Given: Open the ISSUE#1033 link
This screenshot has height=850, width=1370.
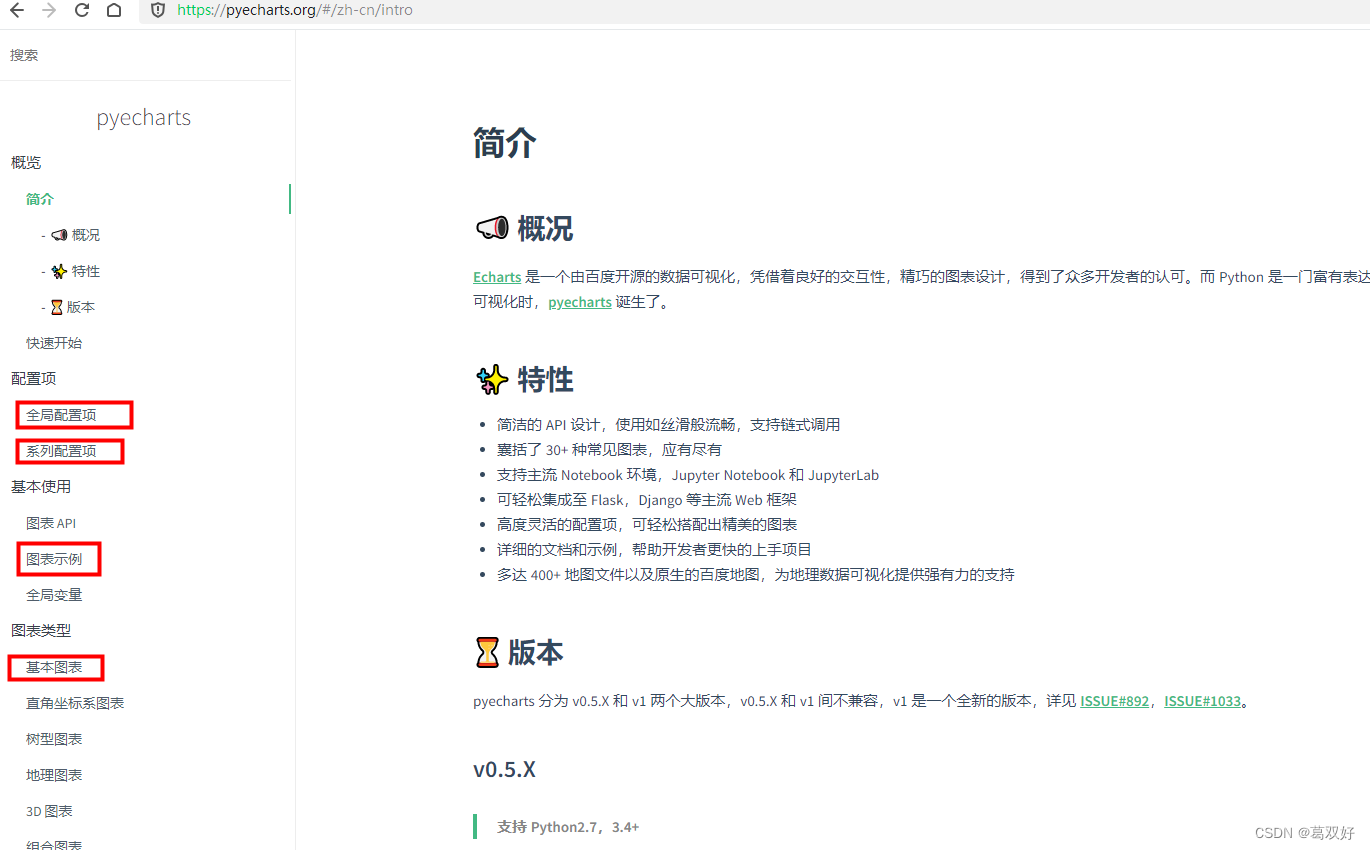Looking at the screenshot, I should point(1202,701).
